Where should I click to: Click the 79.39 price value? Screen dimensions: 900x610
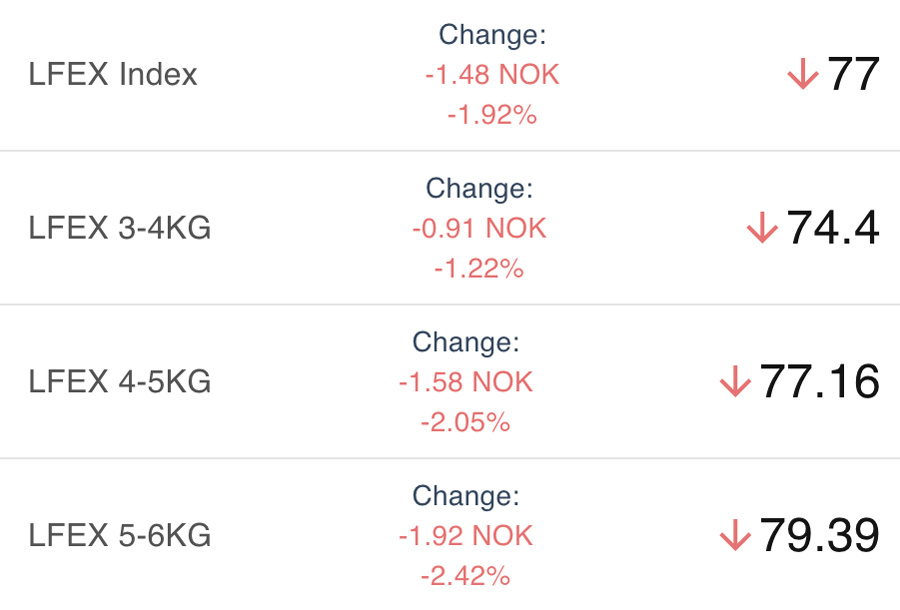click(x=819, y=536)
